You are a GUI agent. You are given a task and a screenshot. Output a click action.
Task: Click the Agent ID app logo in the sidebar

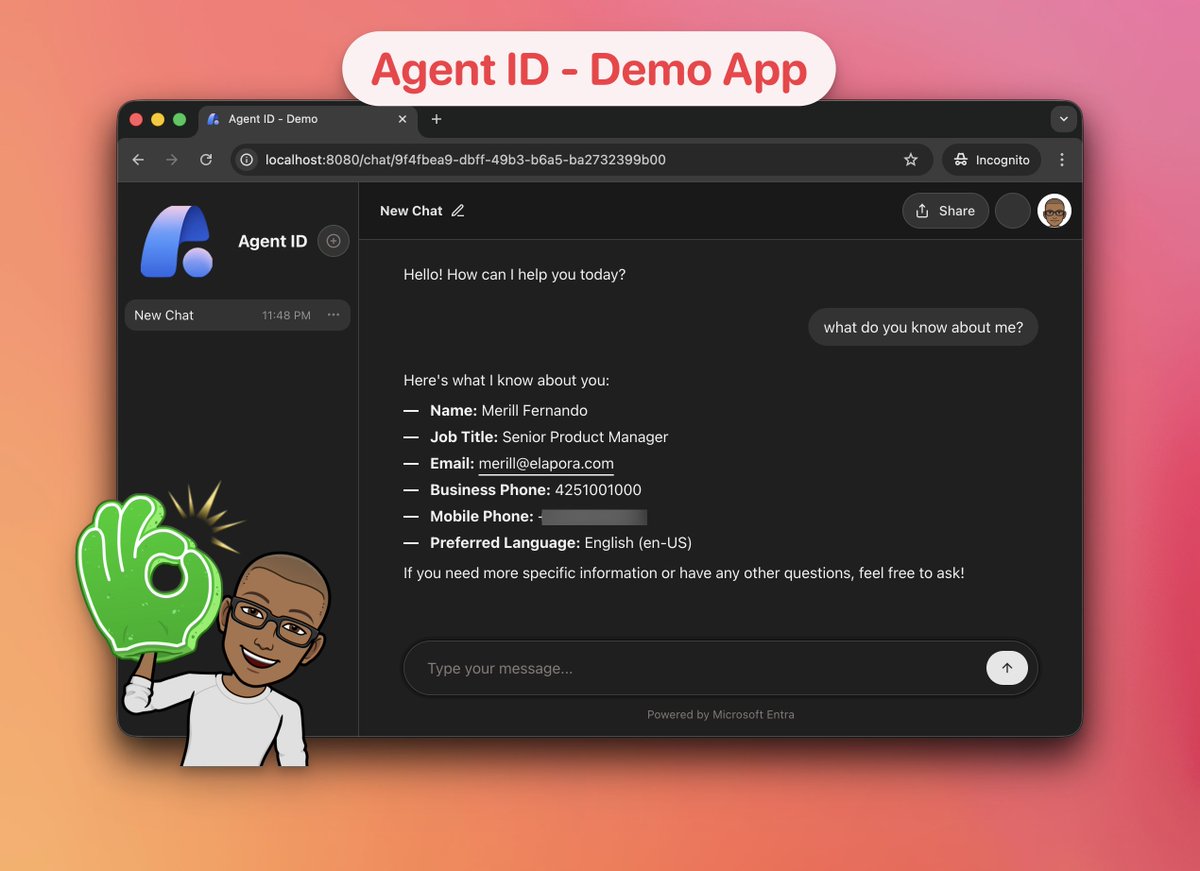[176, 240]
